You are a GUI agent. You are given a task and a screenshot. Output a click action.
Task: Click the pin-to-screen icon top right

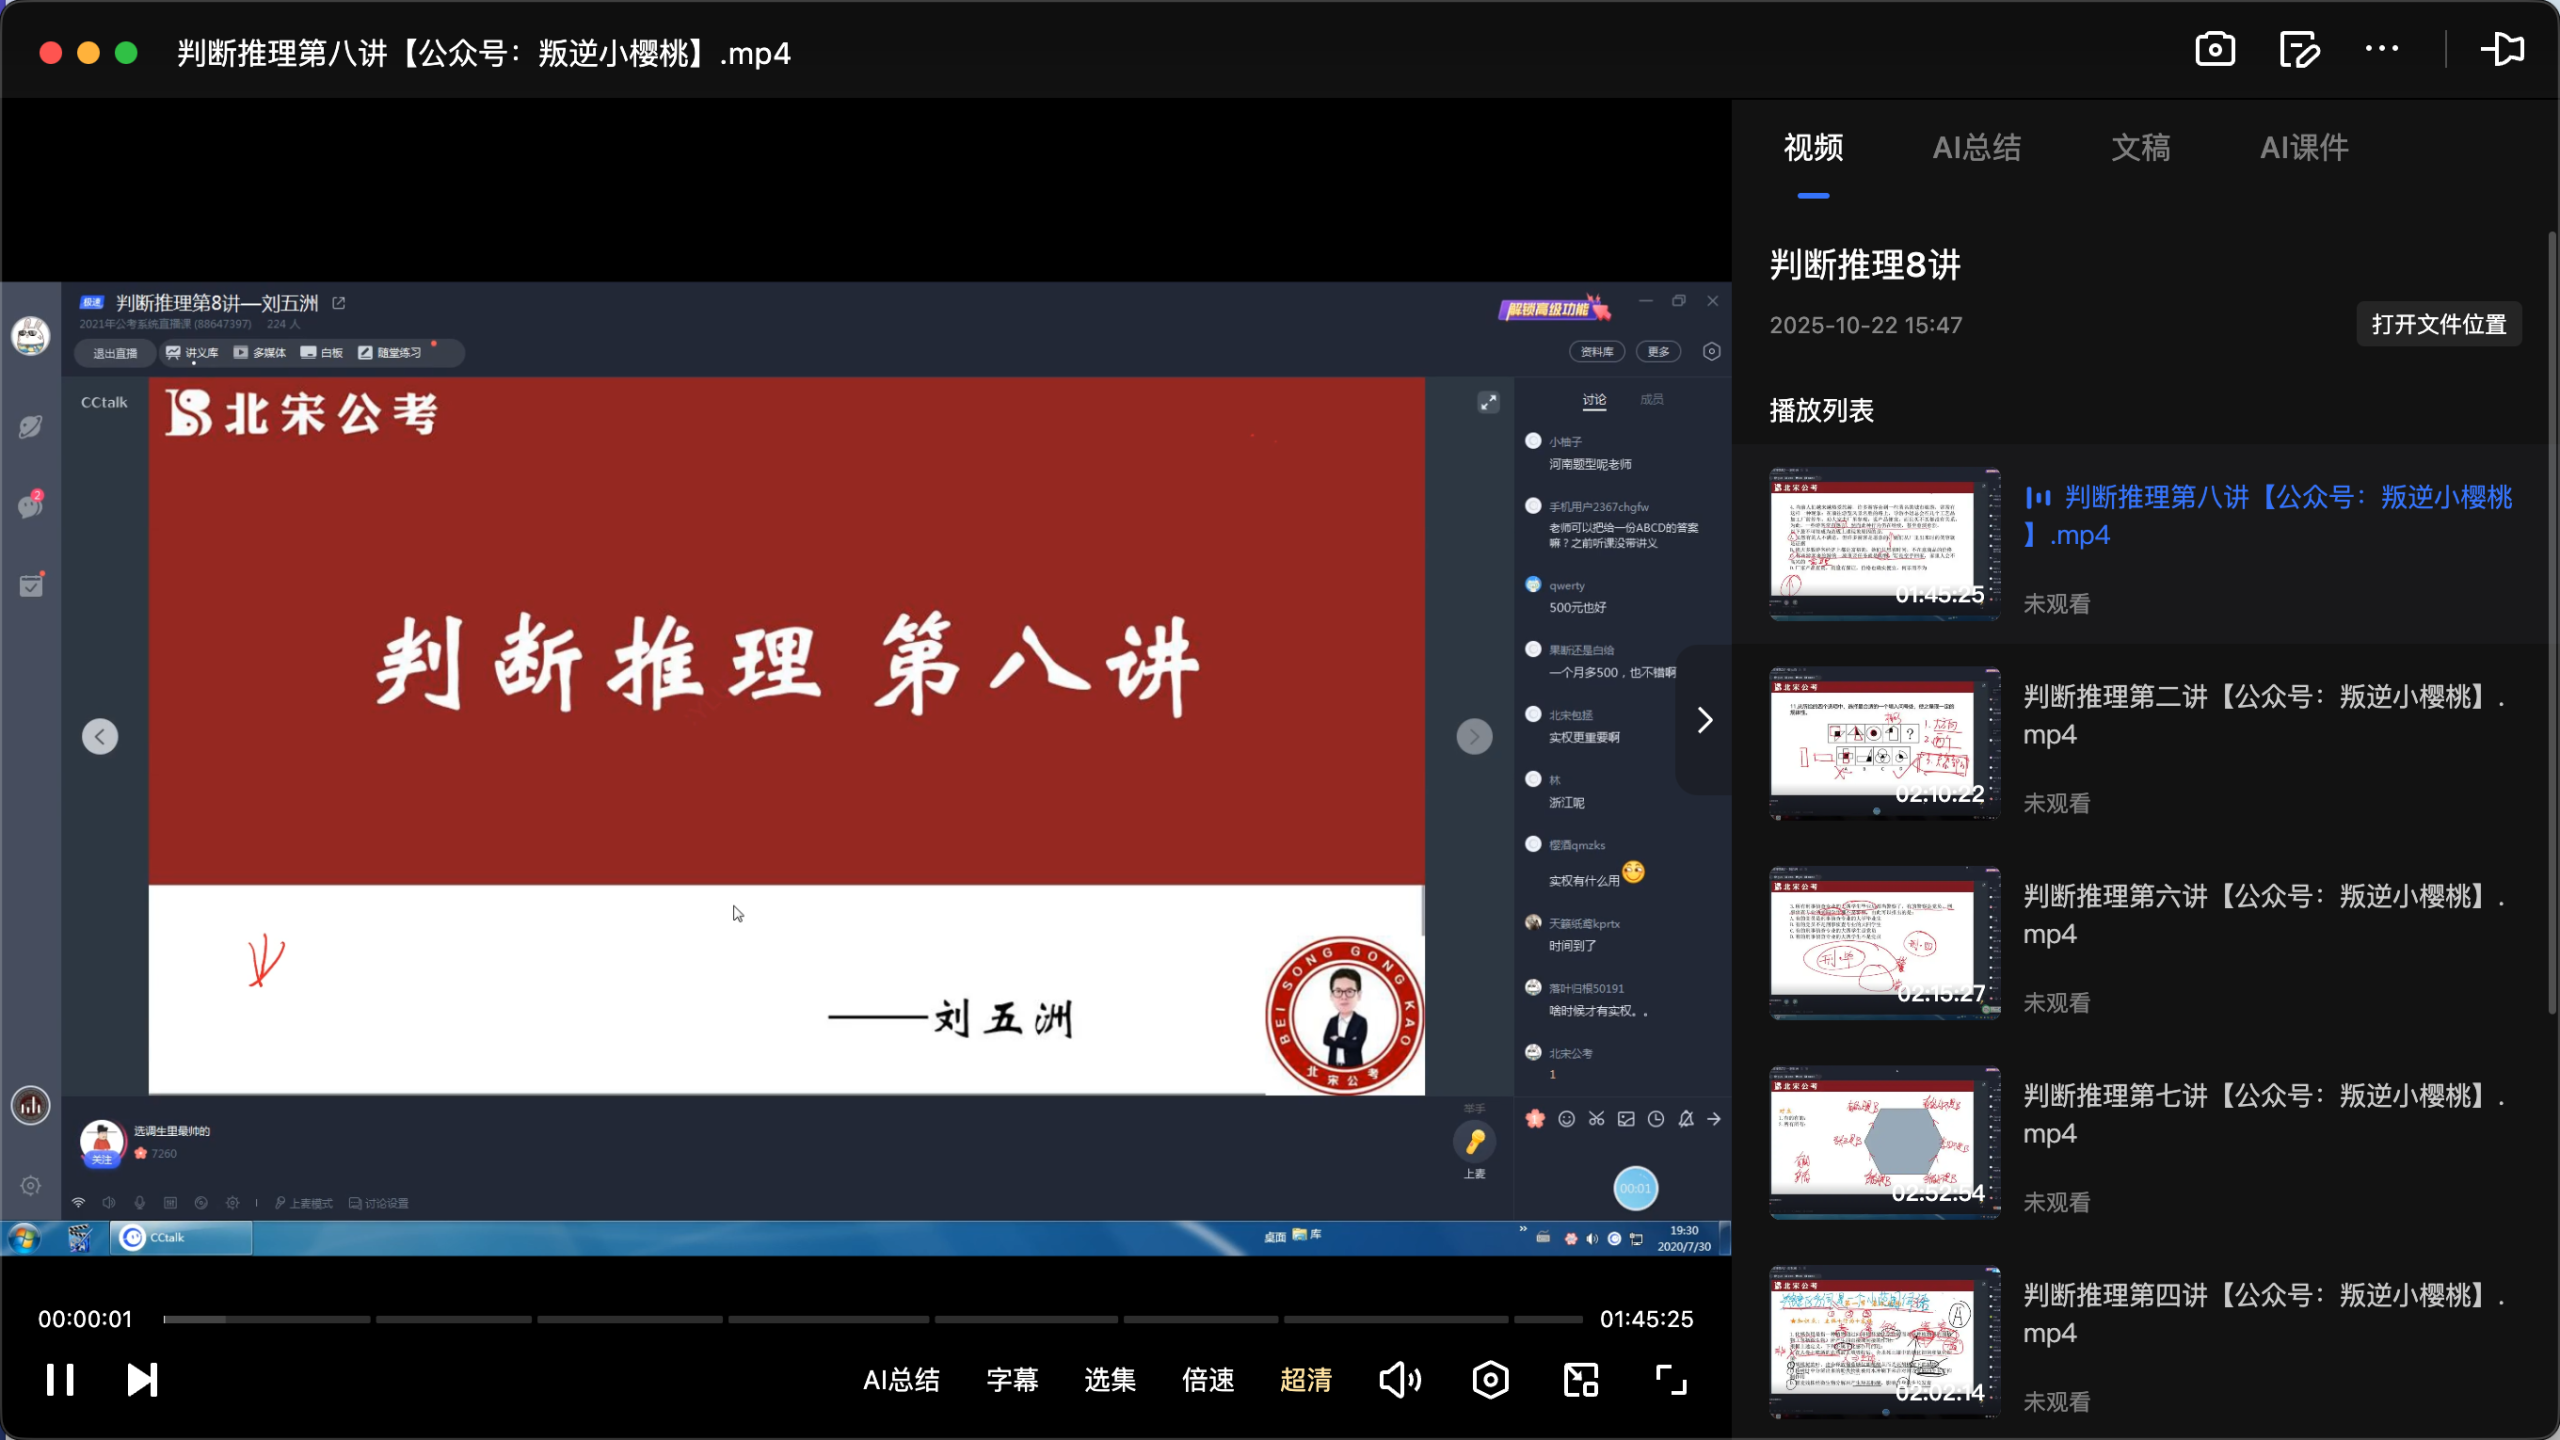[x=2503, y=49]
